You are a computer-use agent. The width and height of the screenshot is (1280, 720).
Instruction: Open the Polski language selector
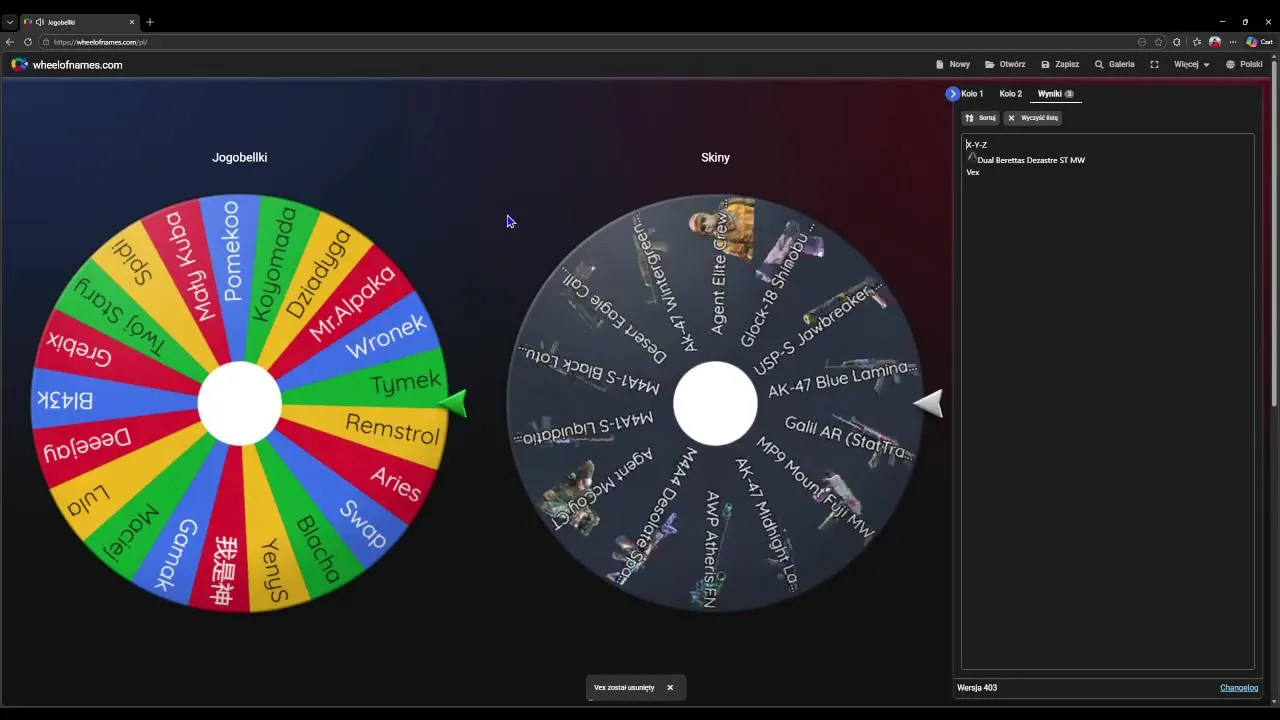click(x=1244, y=64)
